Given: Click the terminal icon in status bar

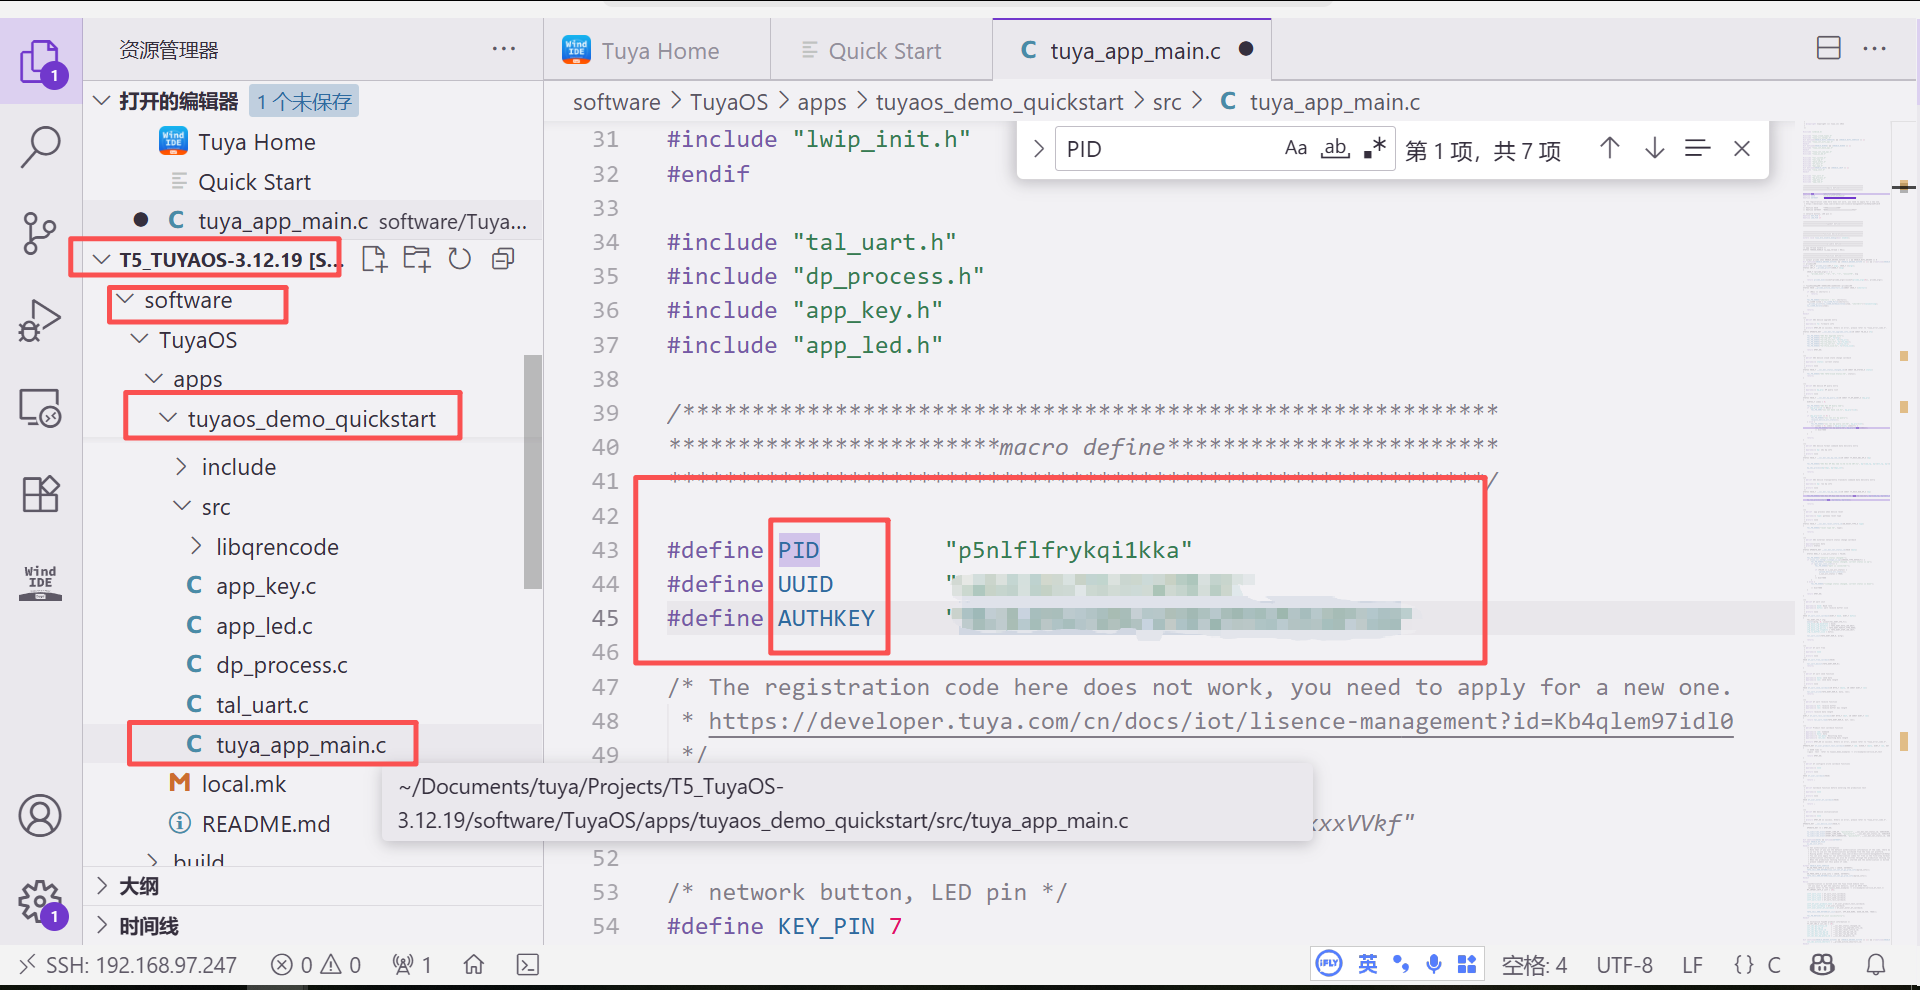Looking at the screenshot, I should coord(527,965).
